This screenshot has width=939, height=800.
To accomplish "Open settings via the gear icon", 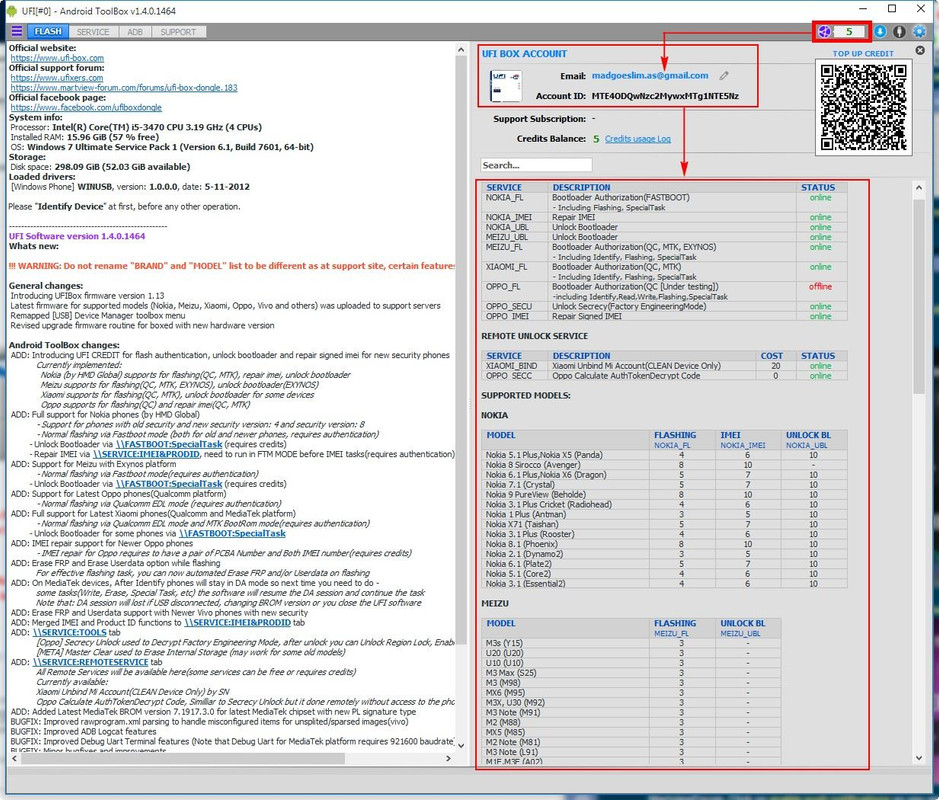I will 919,31.
